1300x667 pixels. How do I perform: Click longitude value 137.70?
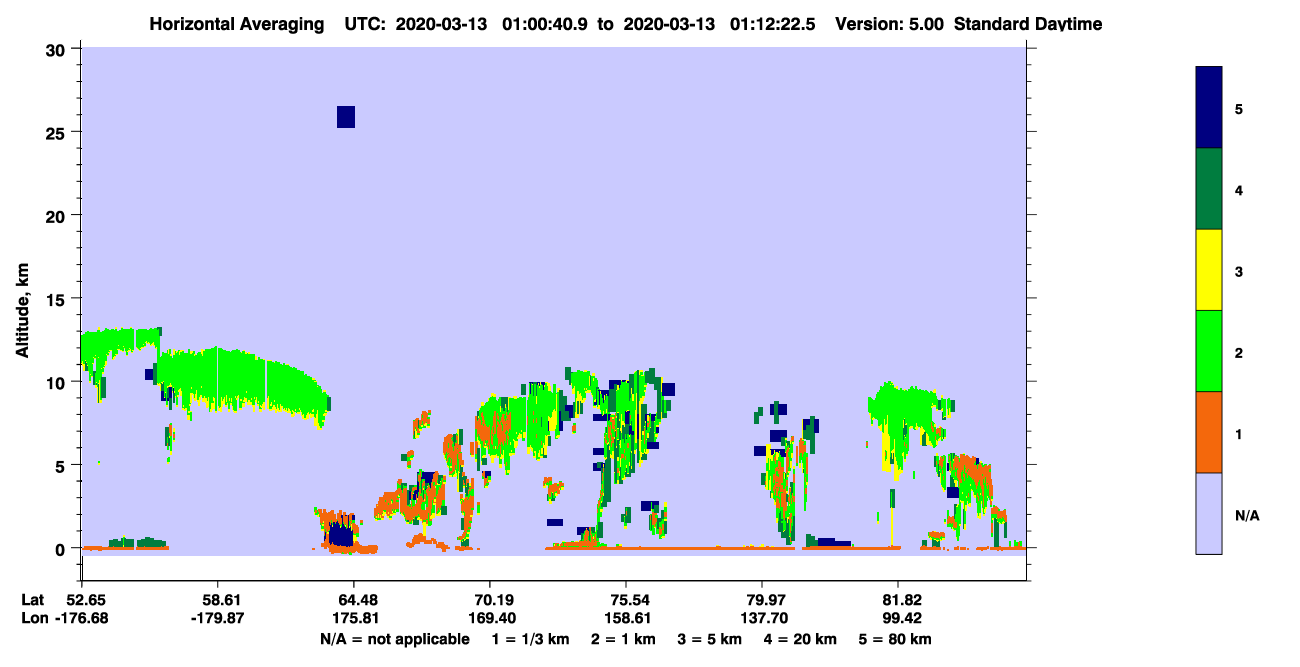tap(762, 619)
